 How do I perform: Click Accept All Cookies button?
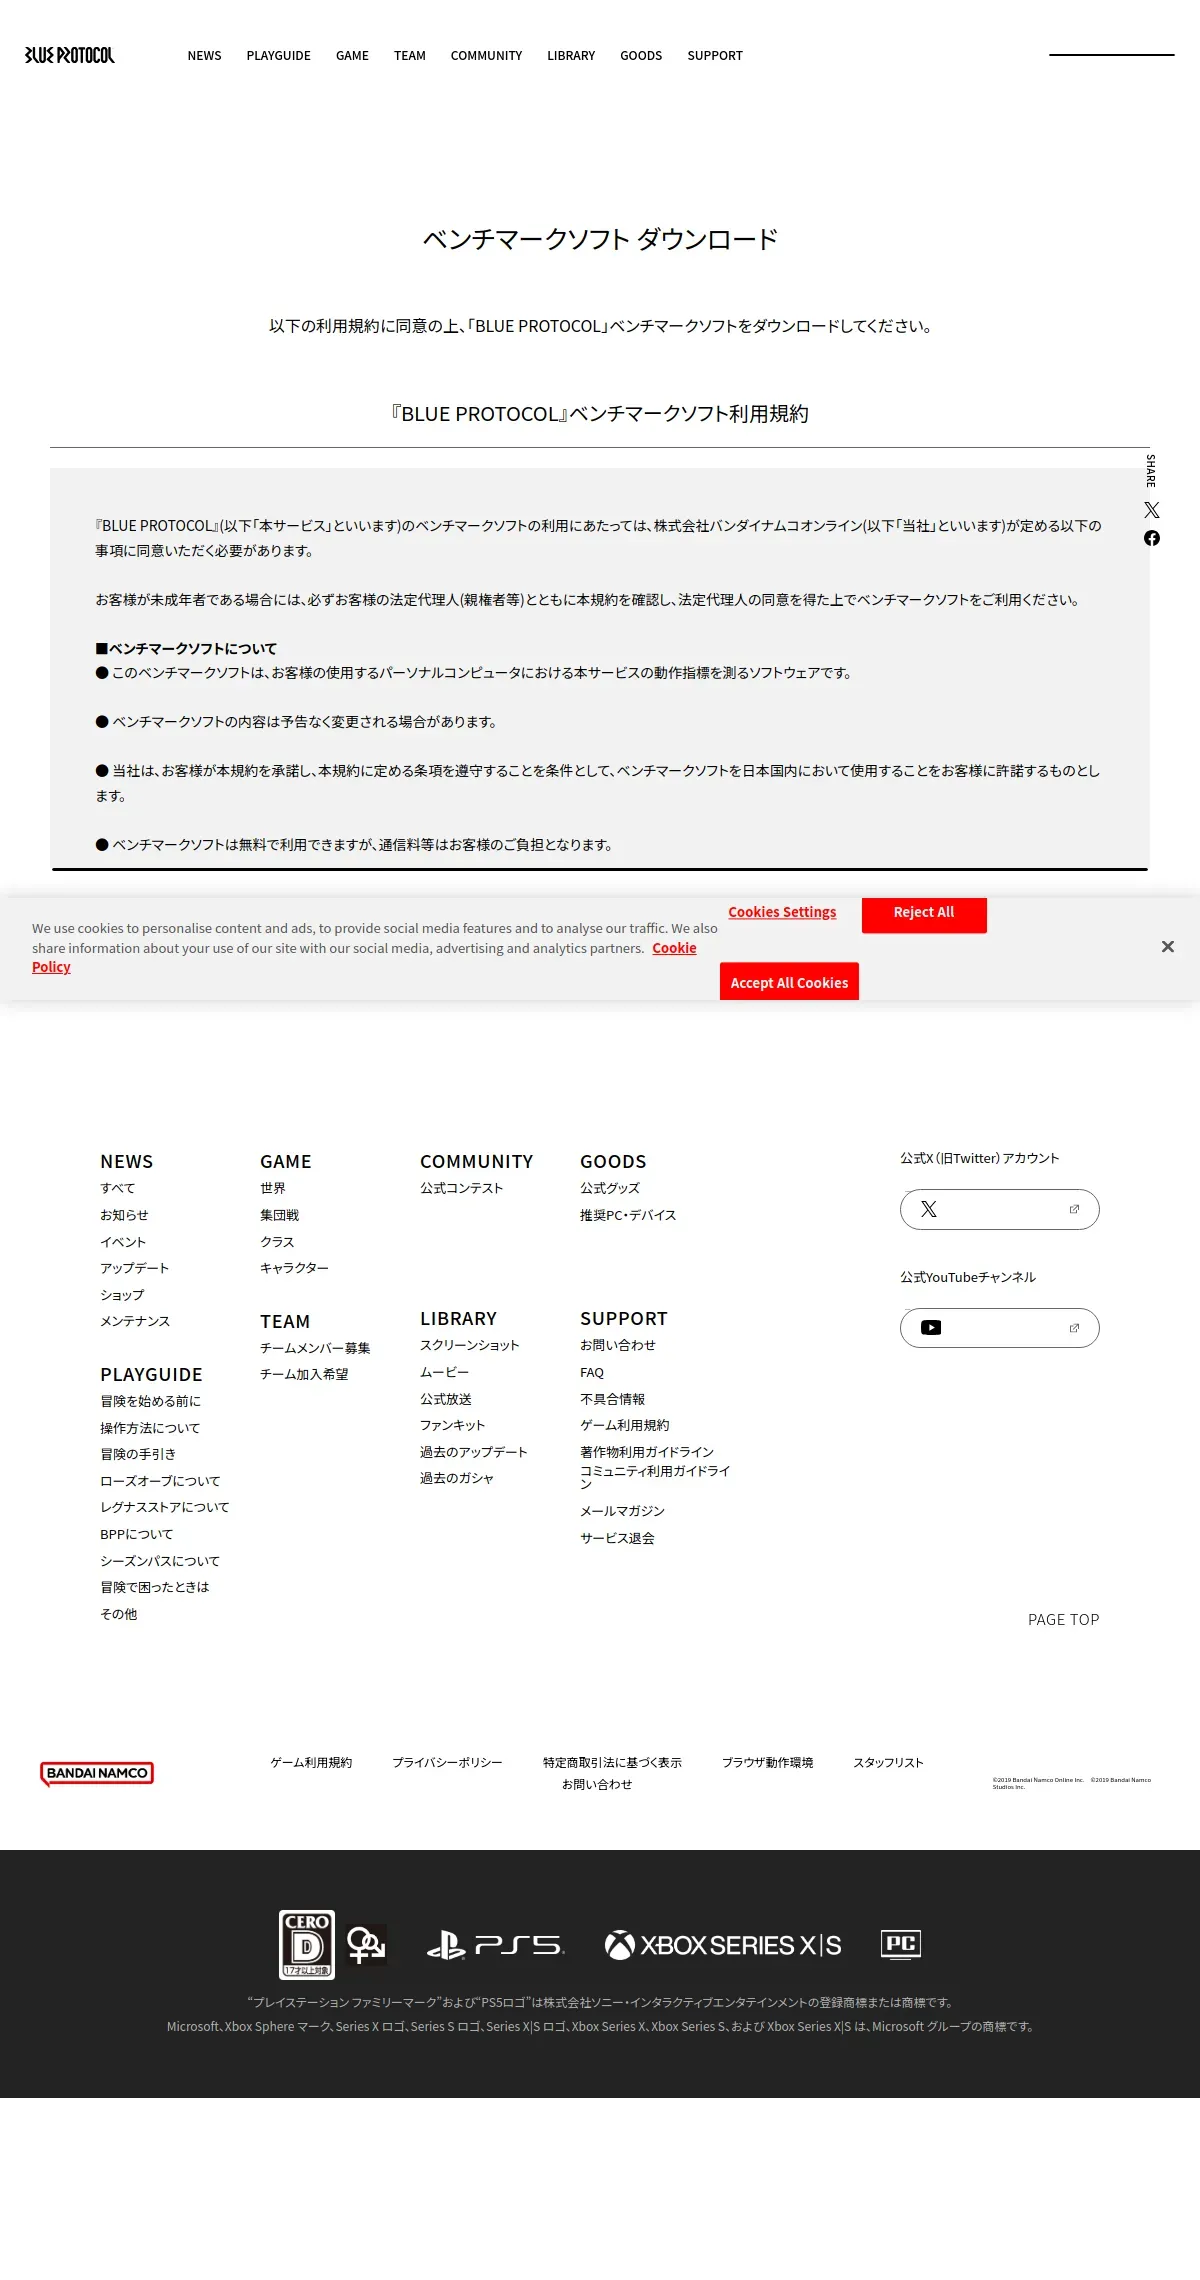point(789,982)
